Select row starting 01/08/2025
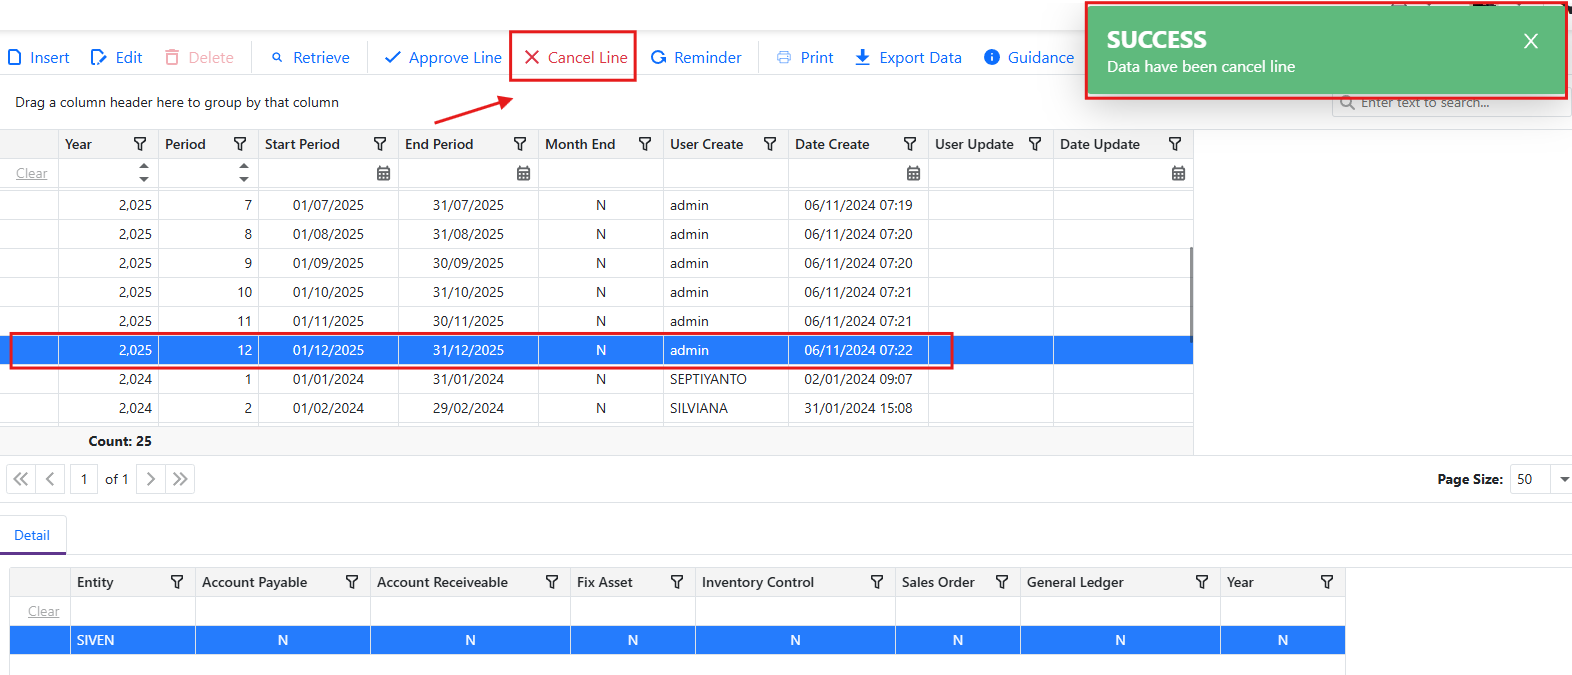 point(596,234)
